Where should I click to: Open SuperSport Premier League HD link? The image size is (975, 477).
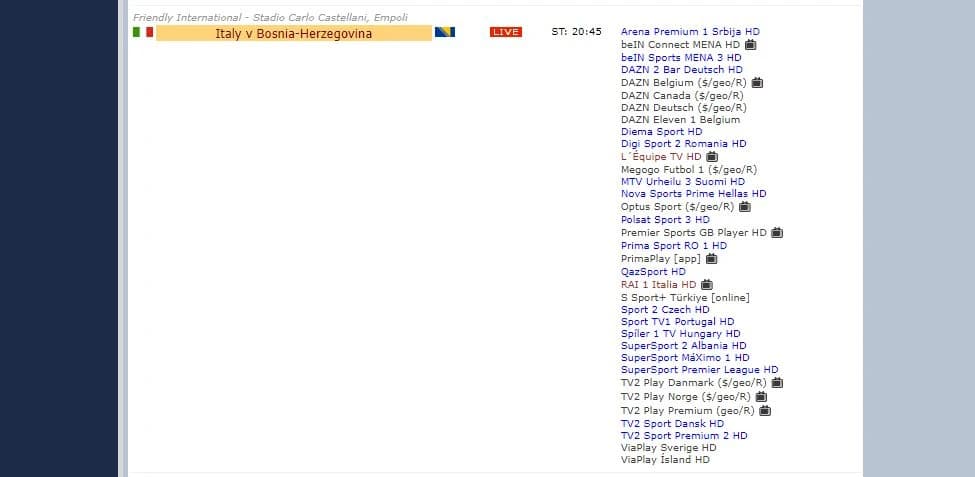tap(700, 370)
